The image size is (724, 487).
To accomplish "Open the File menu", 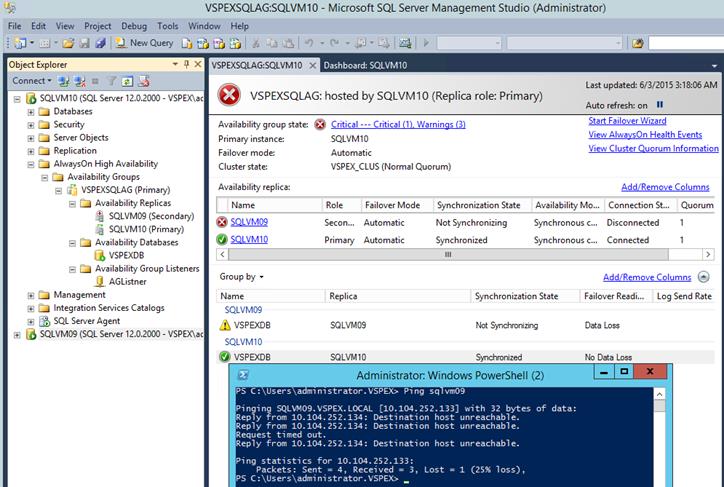I will pos(14,26).
